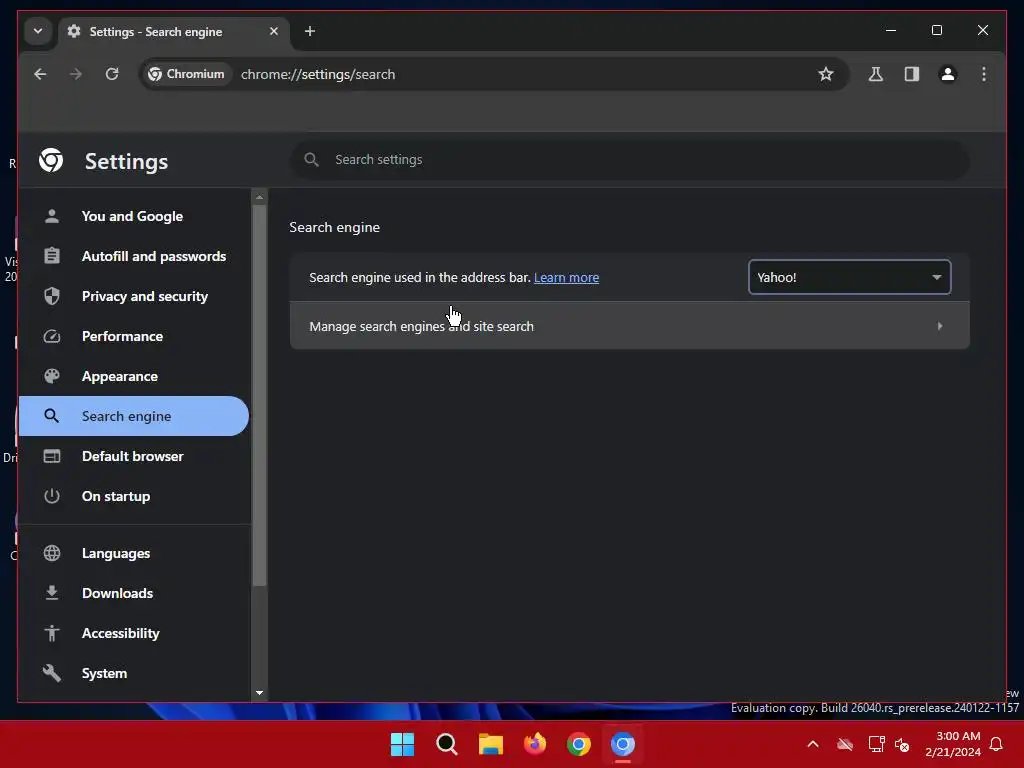Click the Chromium logo beside Settings
Screen dimensions: 1024x768
[51, 160]
